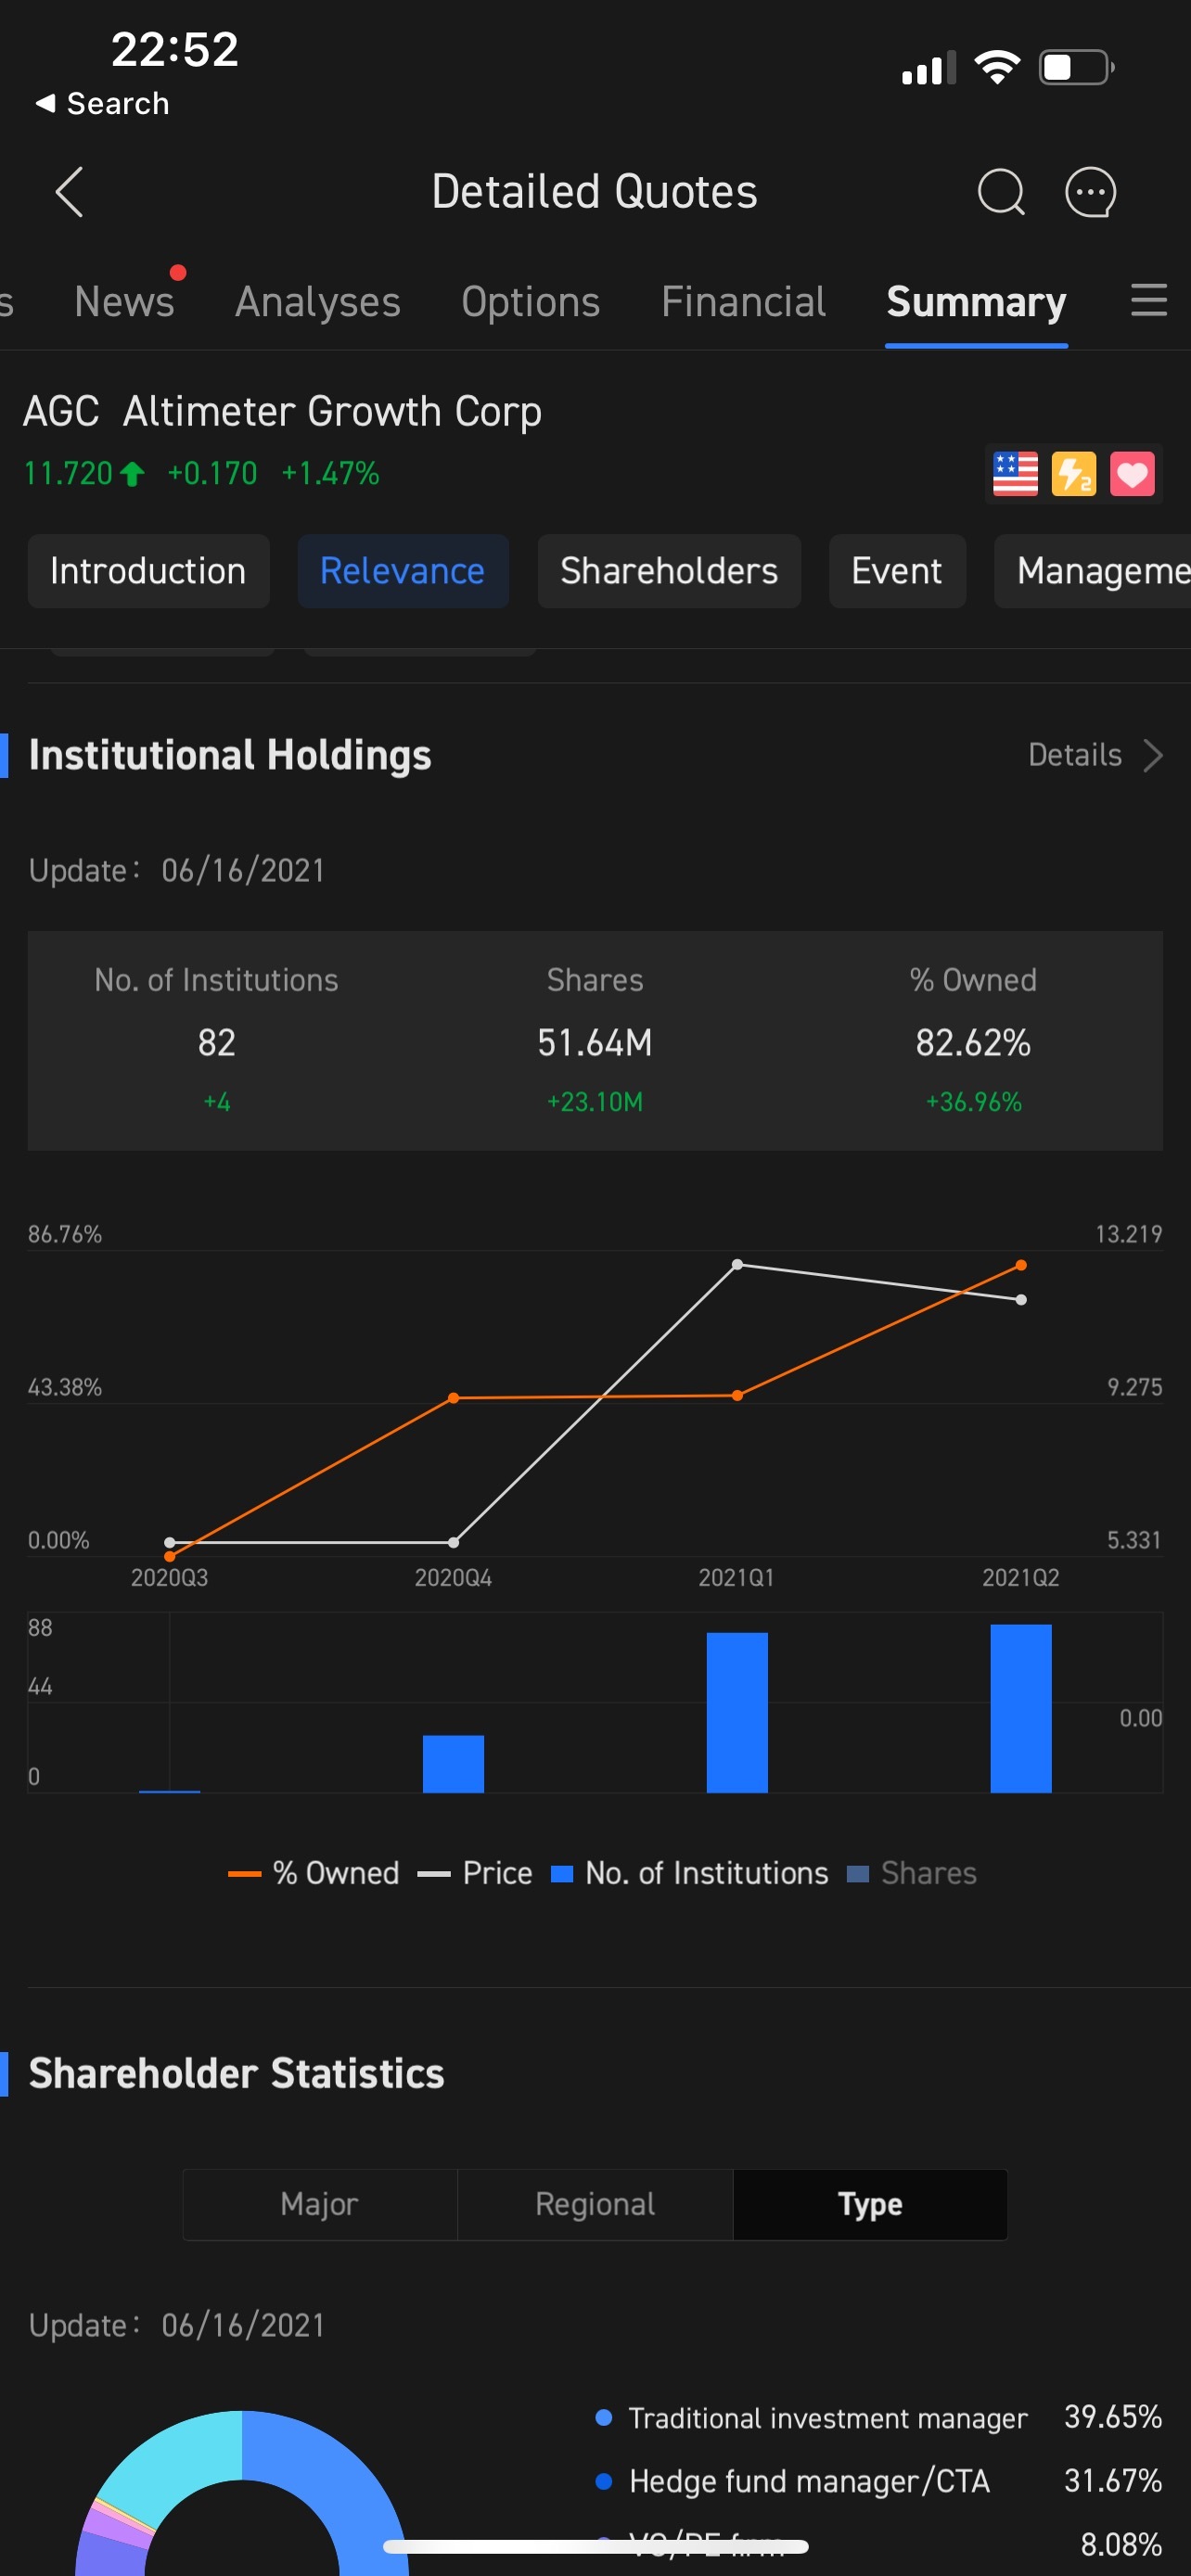Return to Search via status bar

coord(102,103)
